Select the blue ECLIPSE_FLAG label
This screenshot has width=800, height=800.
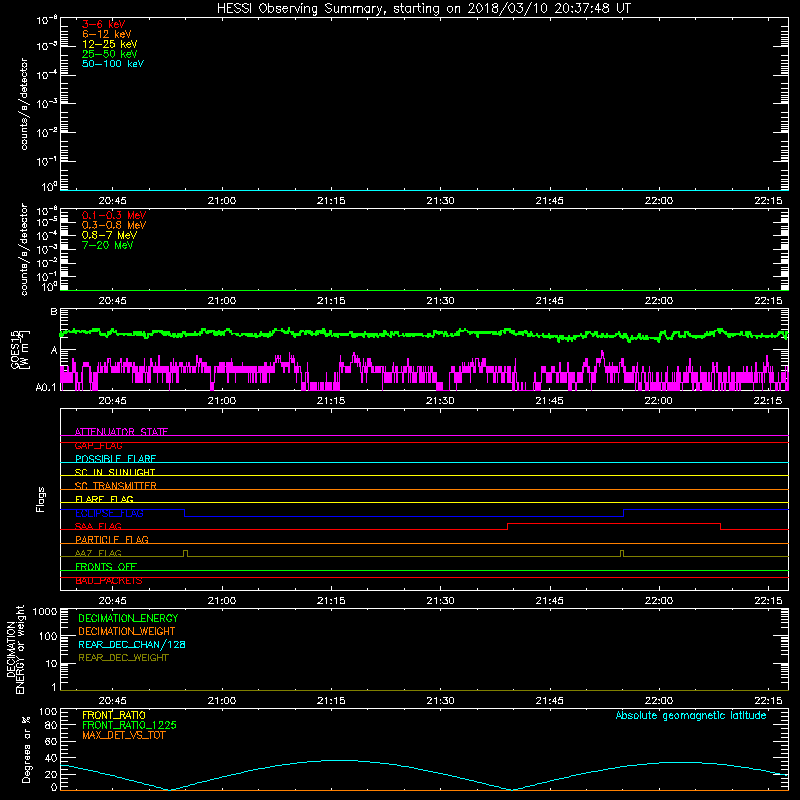click(x=109, y=513)
